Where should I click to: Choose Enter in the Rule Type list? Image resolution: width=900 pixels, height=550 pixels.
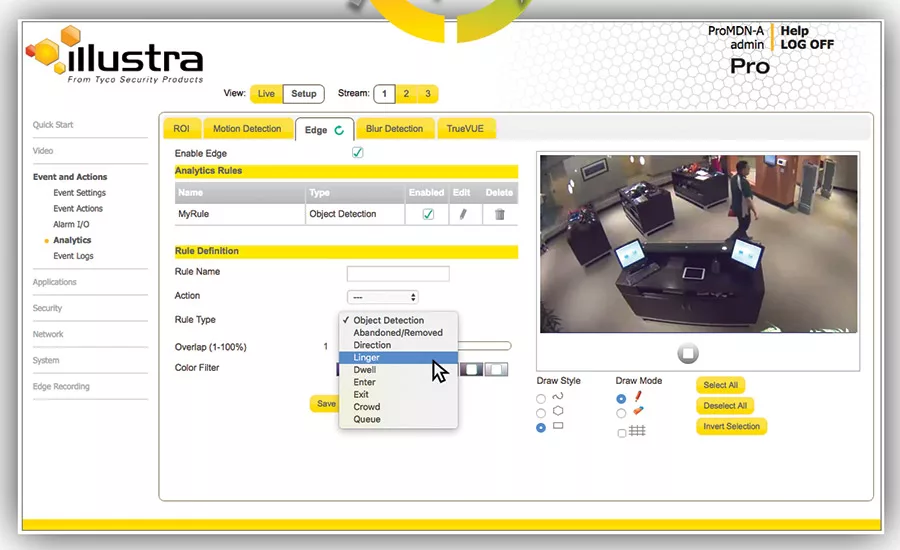pyautogui.click(x=398, y=382)
